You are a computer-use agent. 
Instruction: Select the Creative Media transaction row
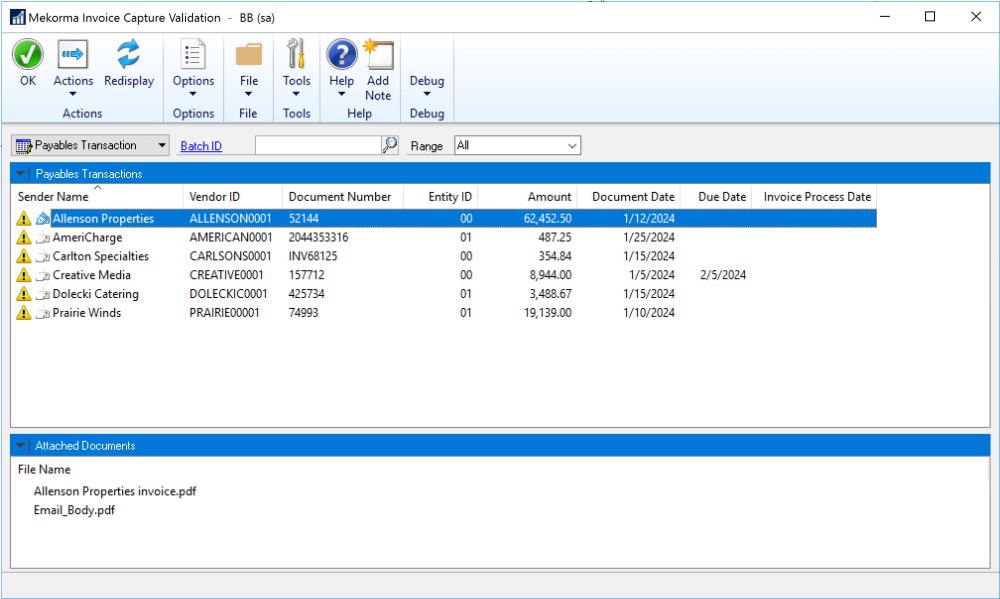[x=92, y=275]
